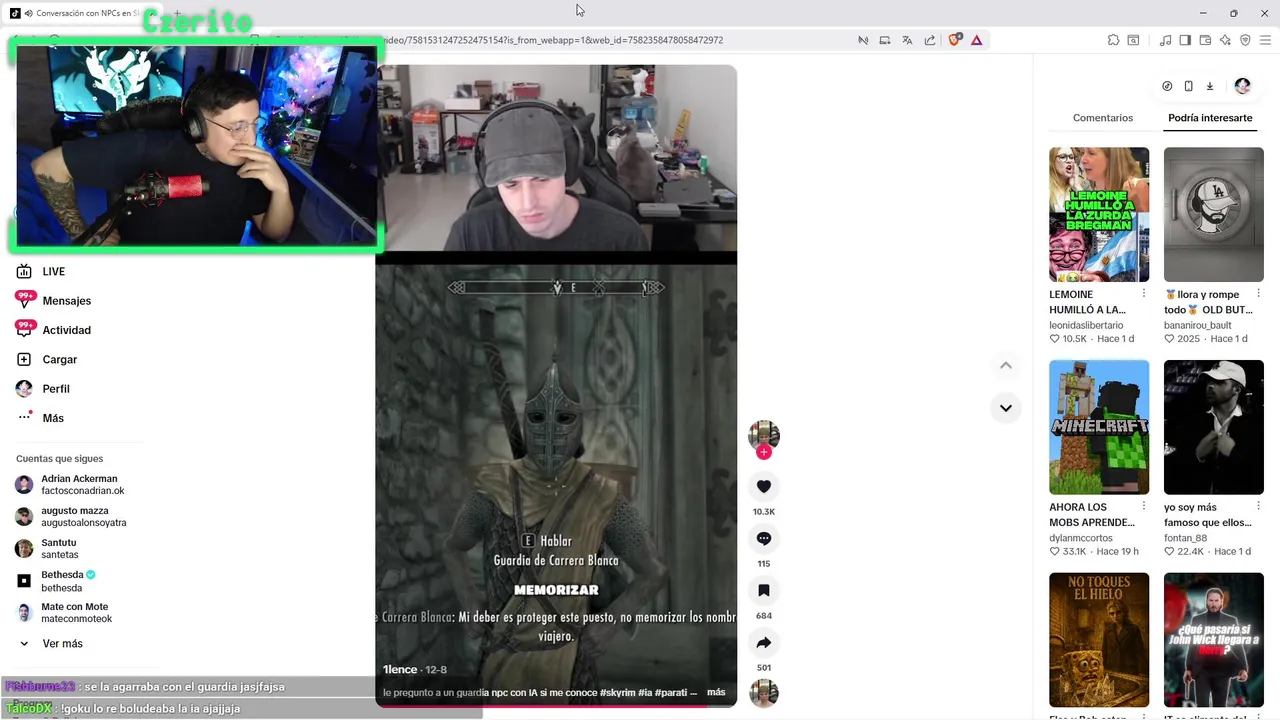
Task: Click the TikTok download app icon
Action: tap(1209, 86)
